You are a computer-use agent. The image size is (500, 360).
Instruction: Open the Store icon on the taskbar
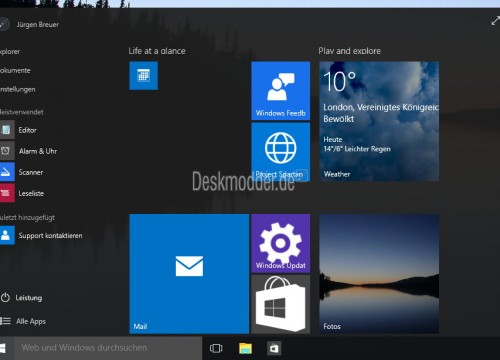(274, 348)
